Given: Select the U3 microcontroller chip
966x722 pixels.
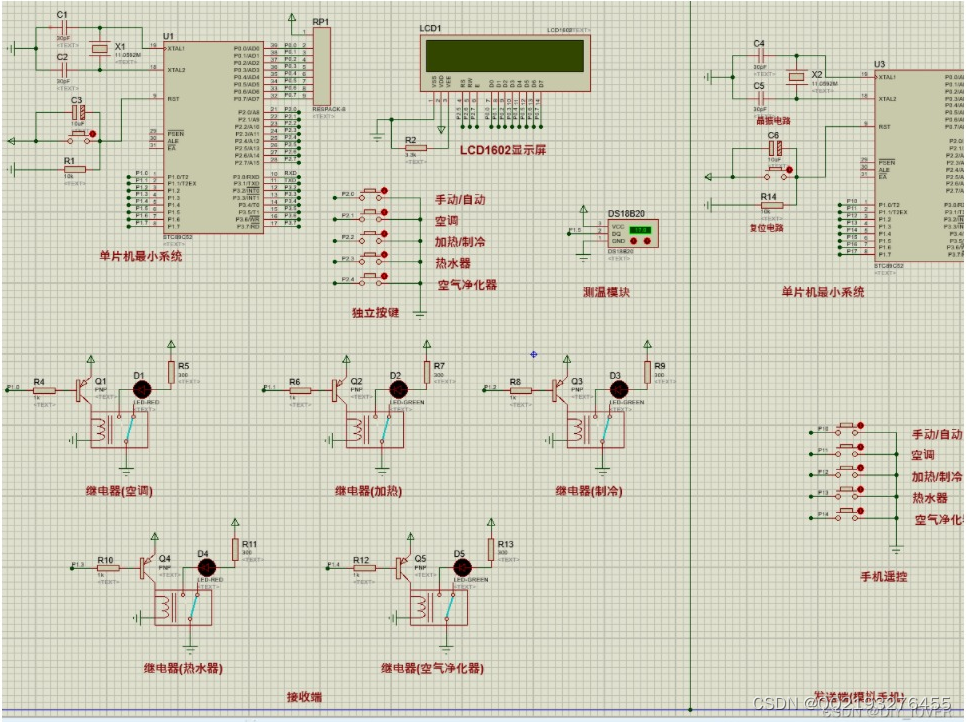Looking at the screenshot, I should click(920, 165).
